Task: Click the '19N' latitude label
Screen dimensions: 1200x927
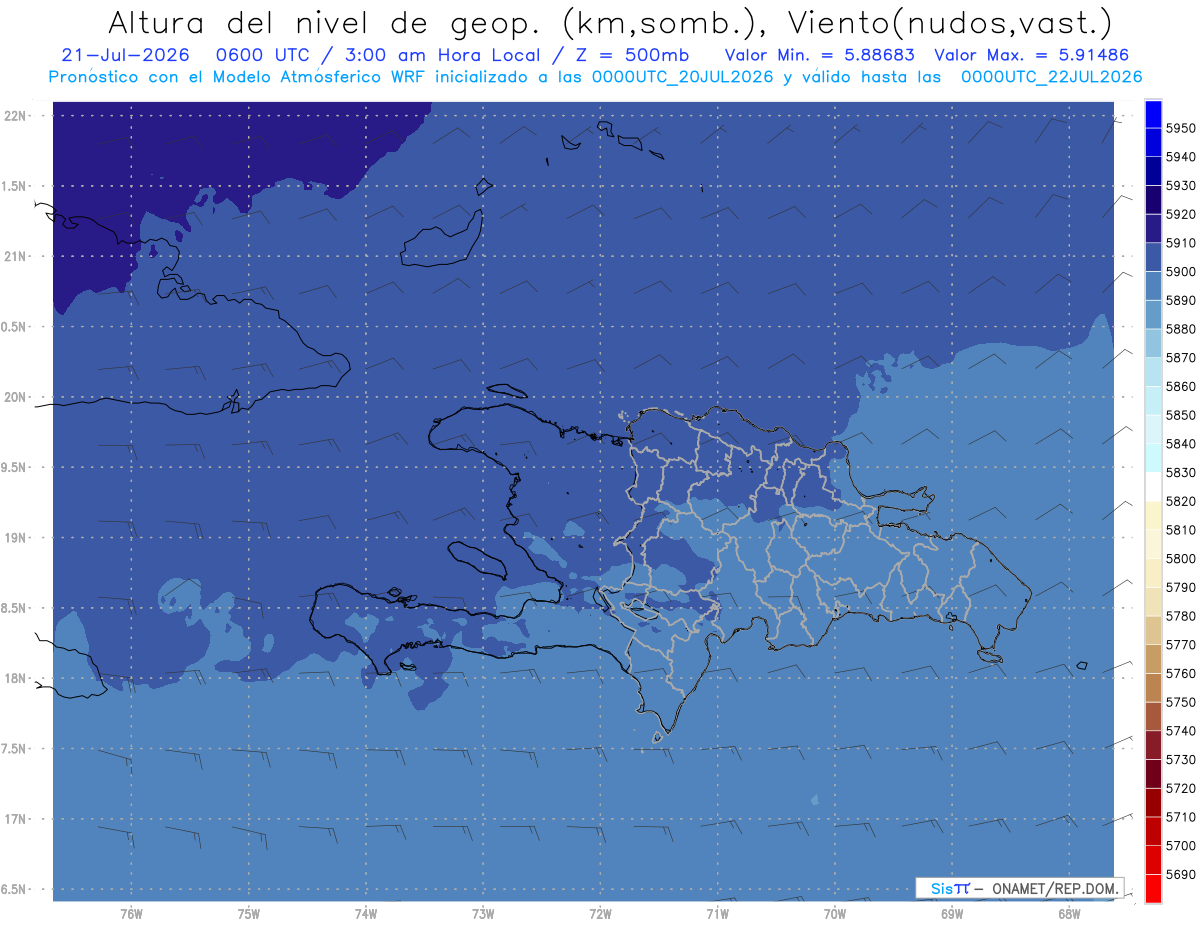Action: [15, 538]
